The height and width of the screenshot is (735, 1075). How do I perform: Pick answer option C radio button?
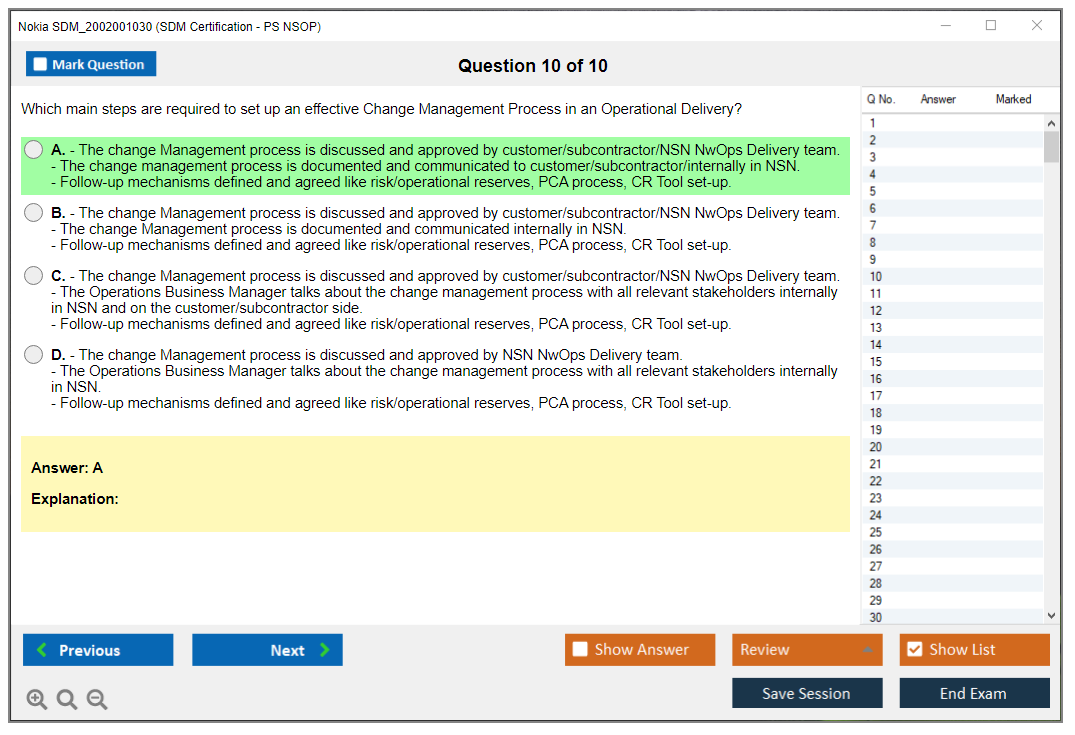click(x=34, y=275)
